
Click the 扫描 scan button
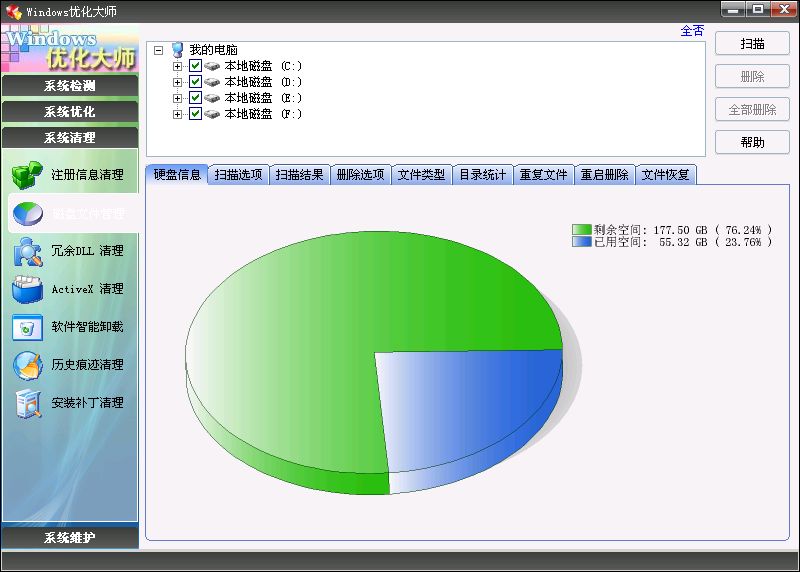coord(752,44)
